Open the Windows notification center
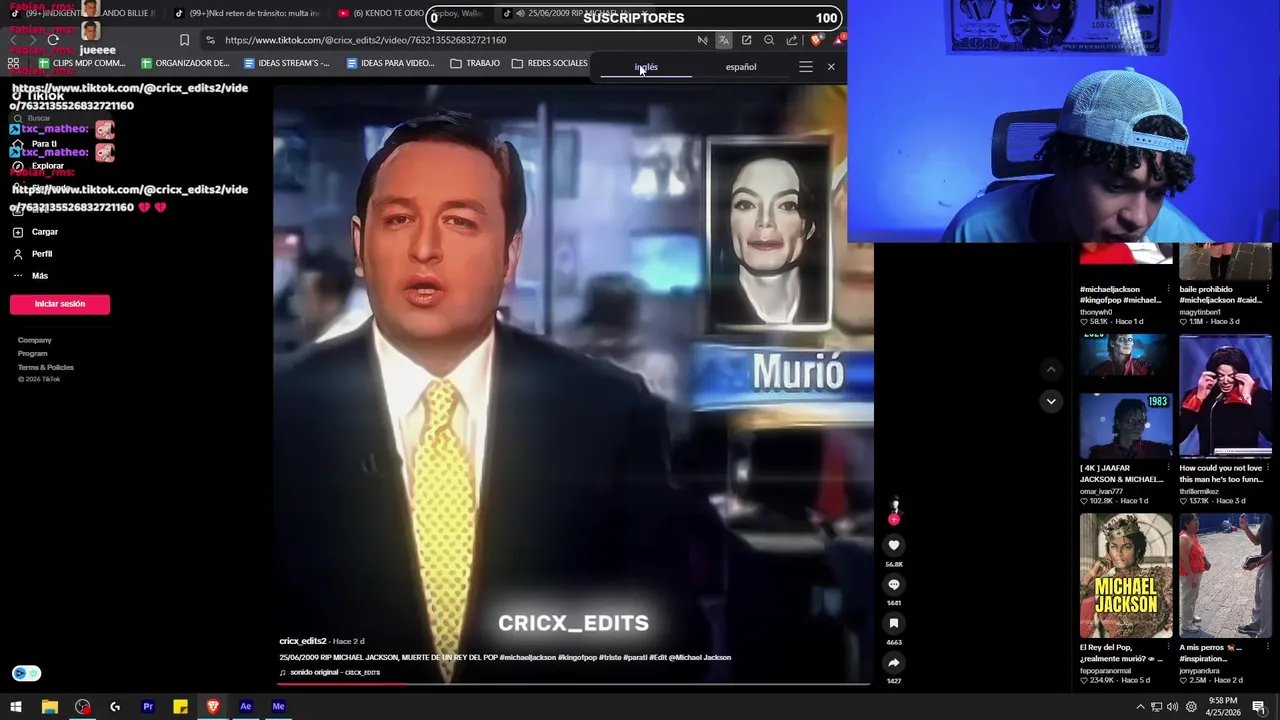The height and width of the screenshot is (720, 1280). pos(1259,707)
